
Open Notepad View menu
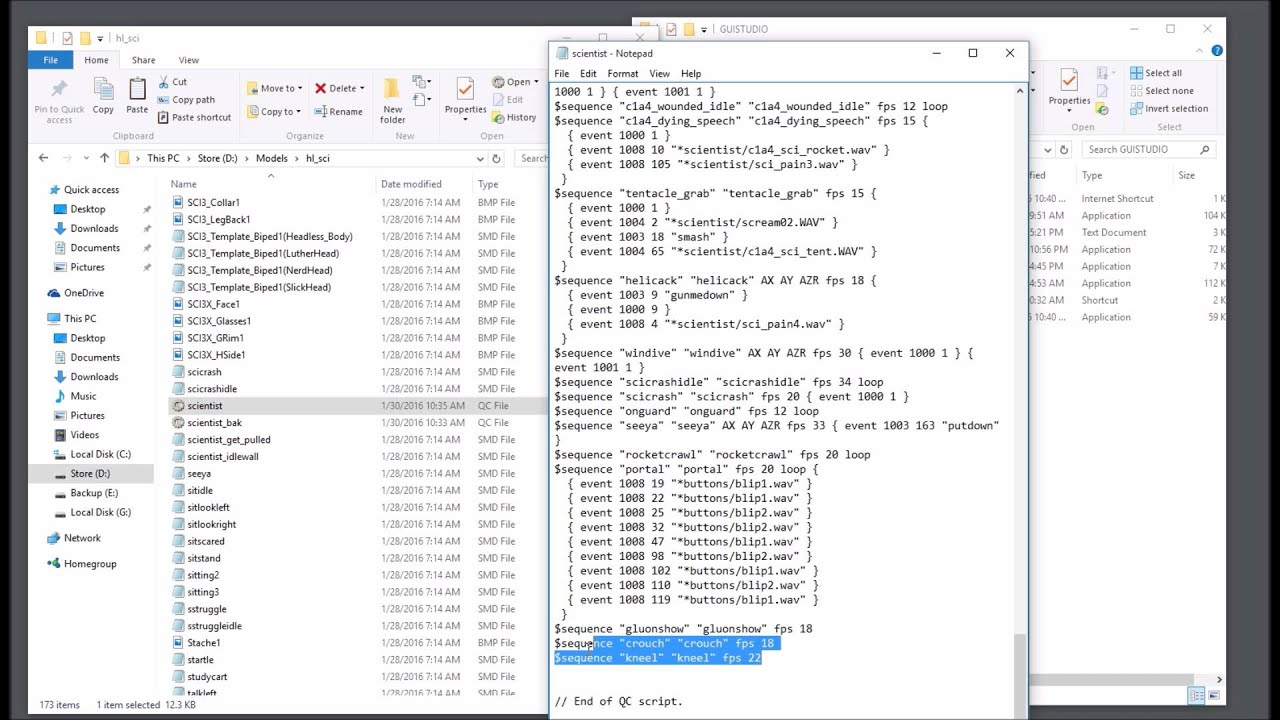pyautogui.click(x=659, y=74)
